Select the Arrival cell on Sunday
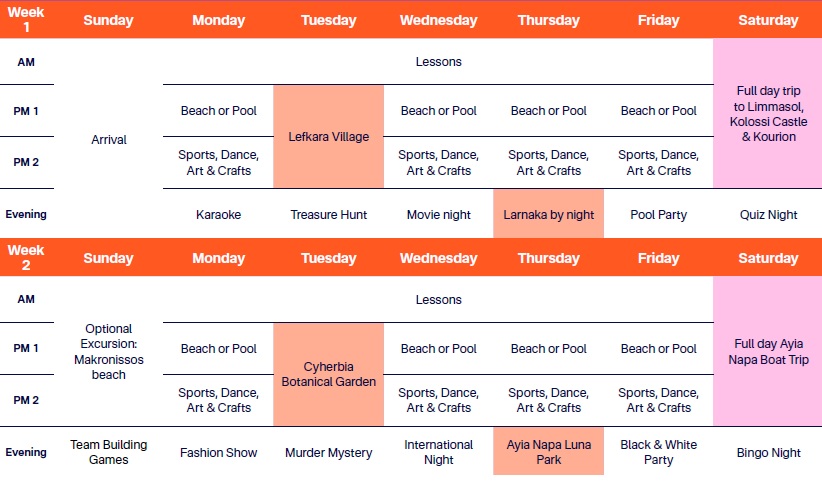 click(108, 140)
